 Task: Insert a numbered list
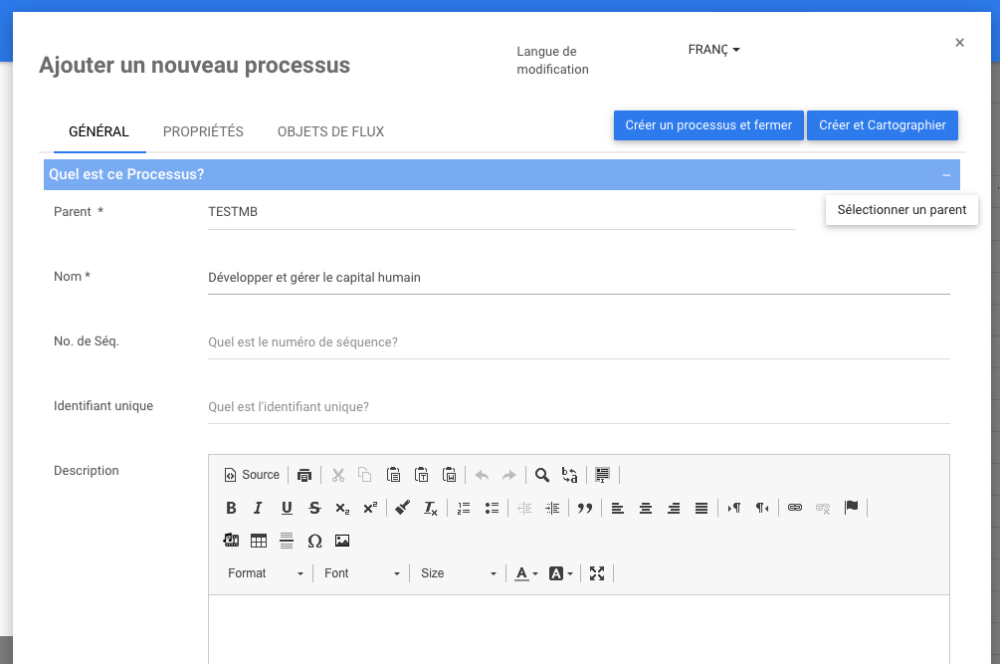[464, 508]
